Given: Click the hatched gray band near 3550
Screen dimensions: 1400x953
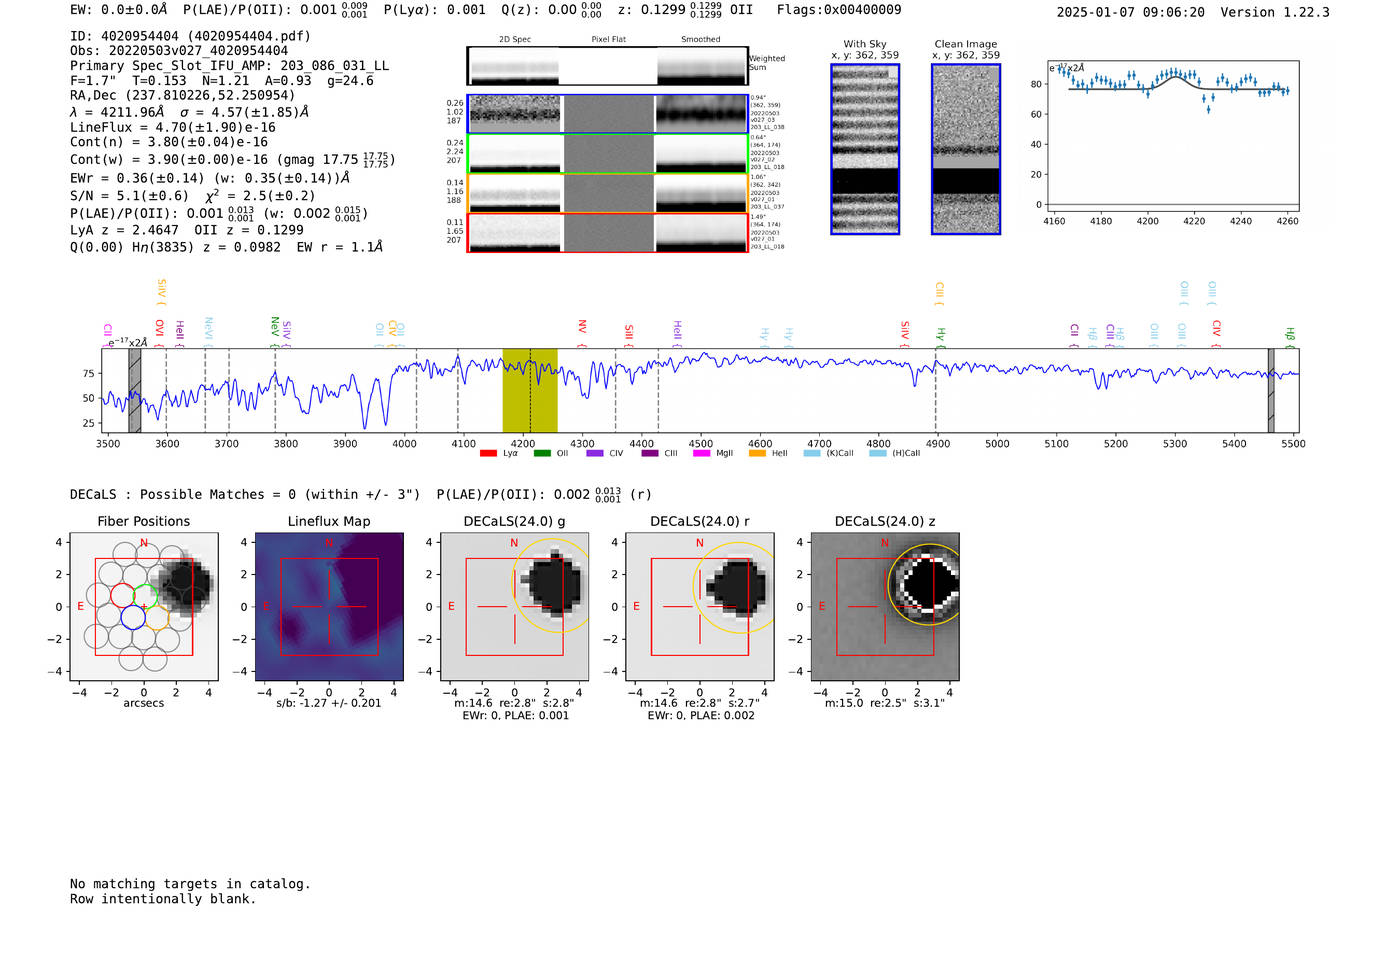Looking at the screenshot, I should click(134, 390).
